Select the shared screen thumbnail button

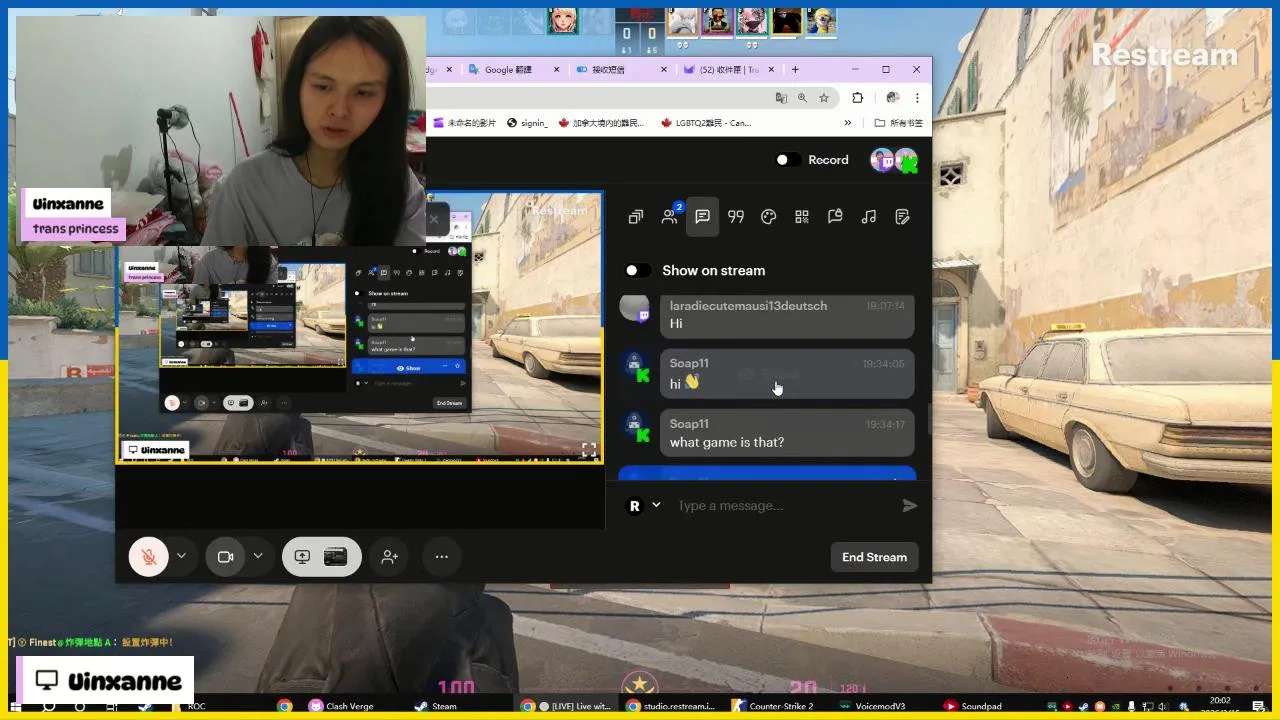point(336,557)
